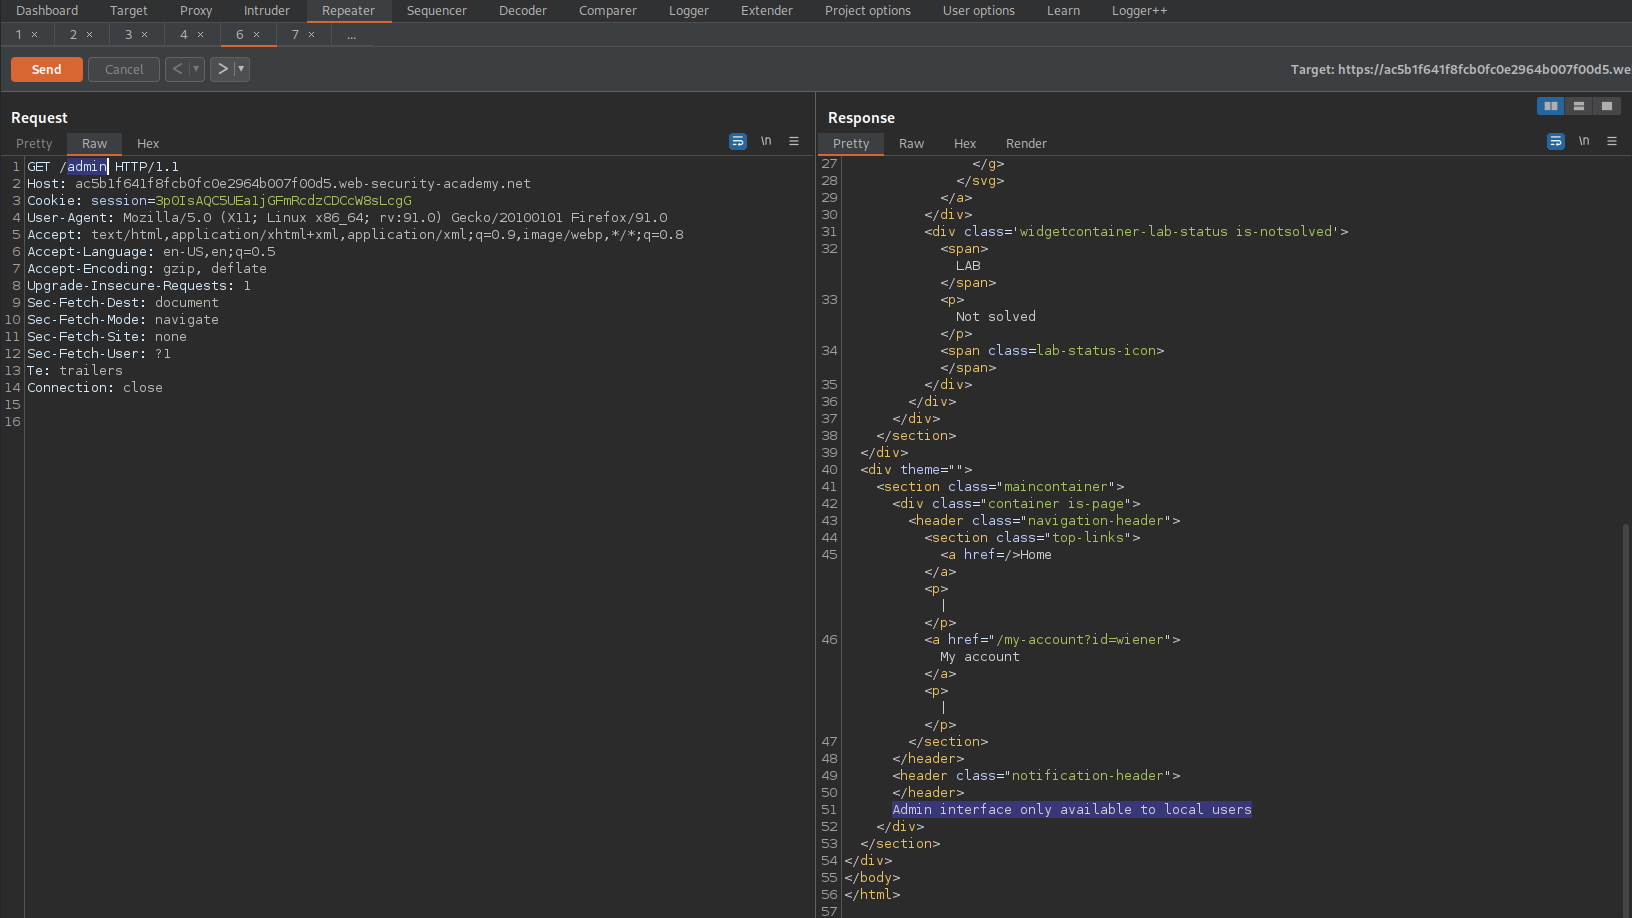
Task: Click the orange Send button
Action: click(47, 69)
